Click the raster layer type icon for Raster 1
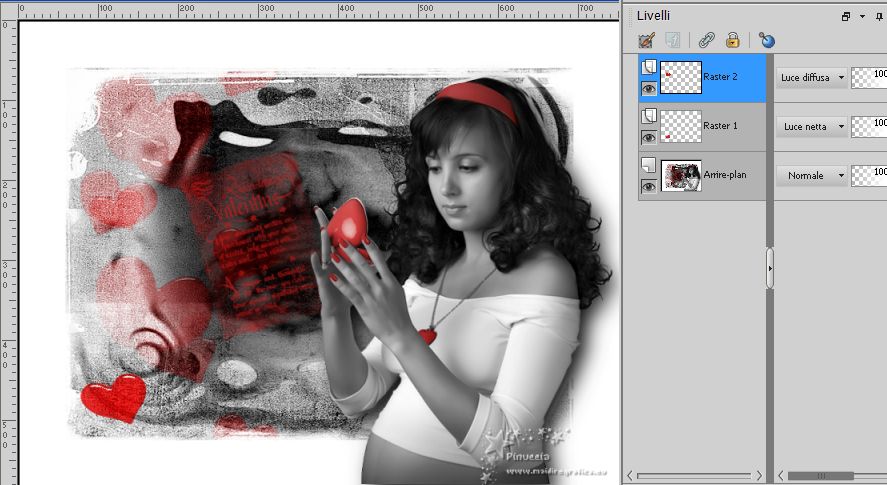The width and height of the screenshot is (887, 485). coord(648,116)
